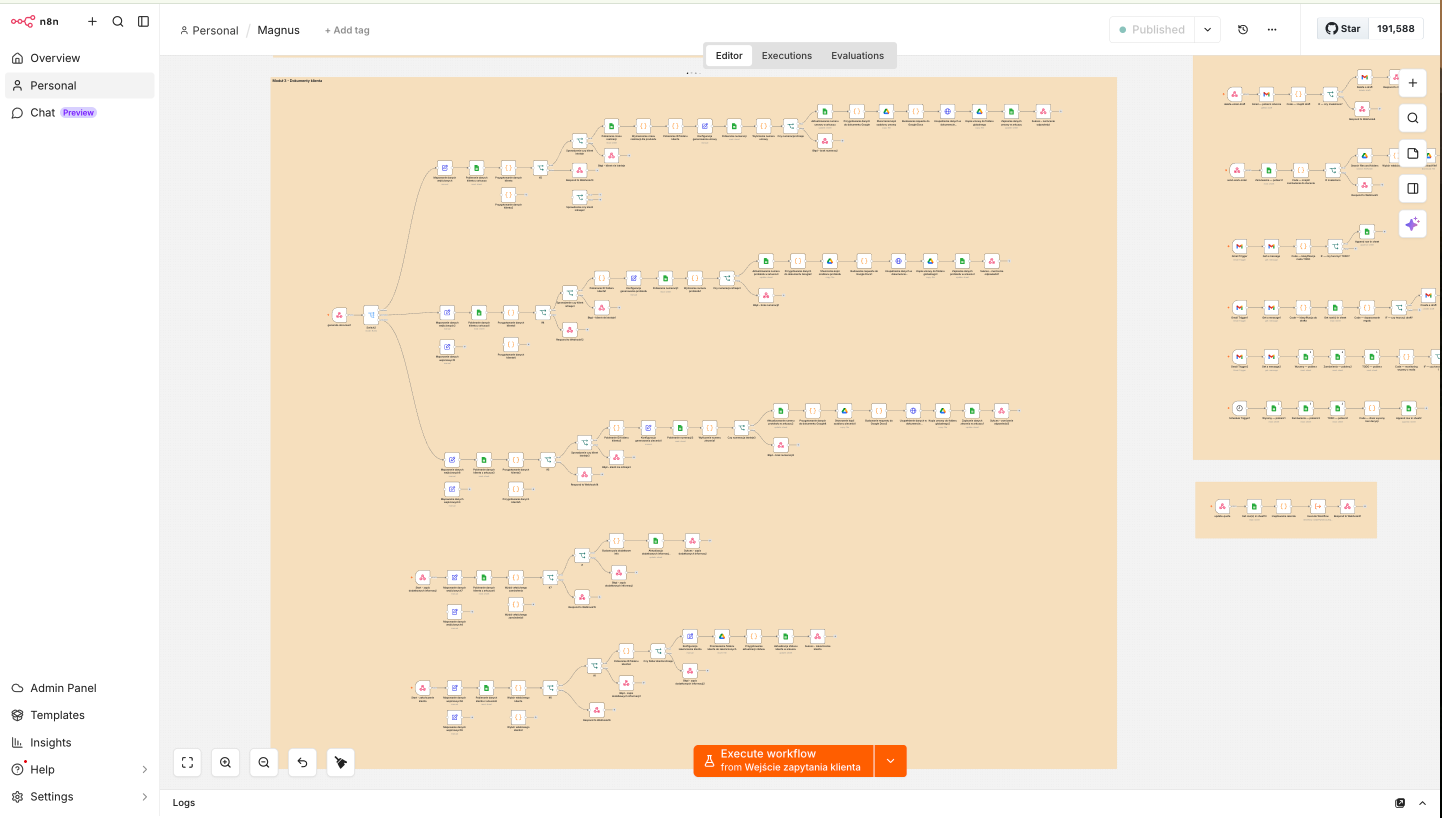Open the Overview page
Screen dimensions: 1442x818
click(80, 58)
